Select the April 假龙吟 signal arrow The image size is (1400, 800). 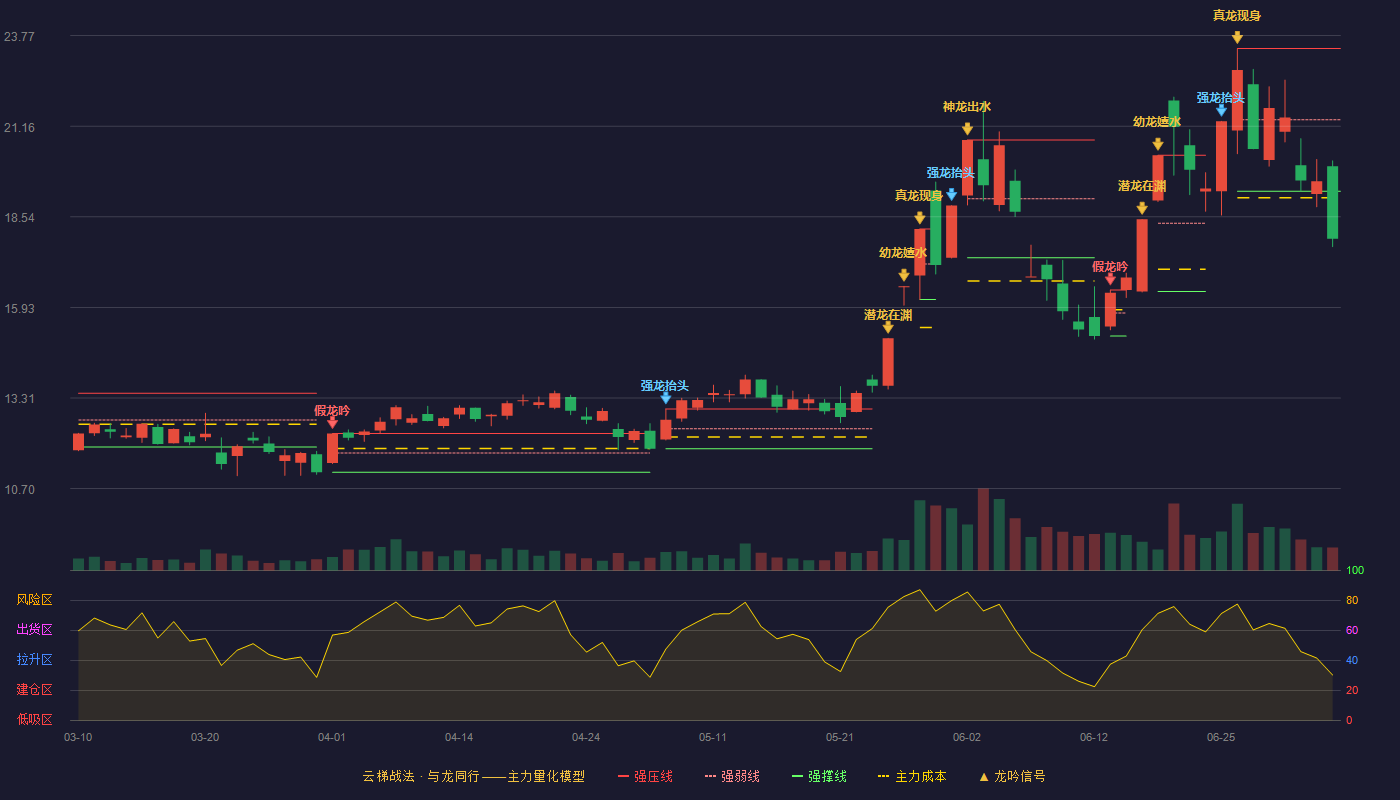pyautogui.click(x=332, y=423)
